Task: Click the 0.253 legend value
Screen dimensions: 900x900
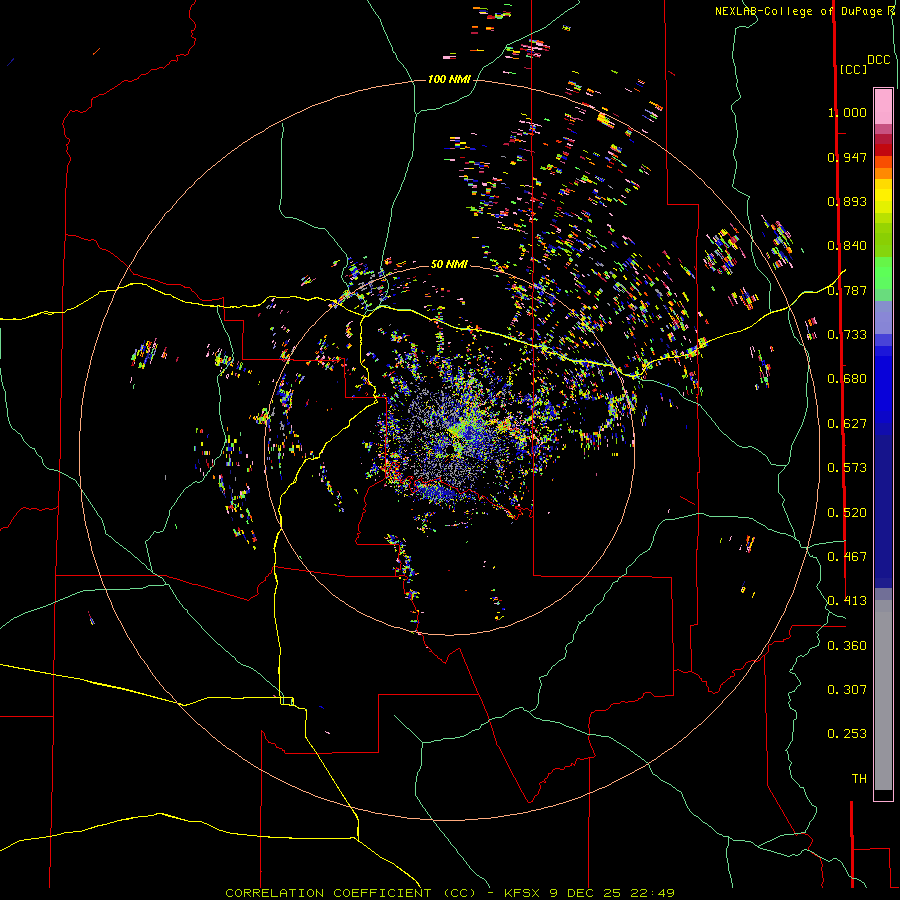Action: pos(847,734)
